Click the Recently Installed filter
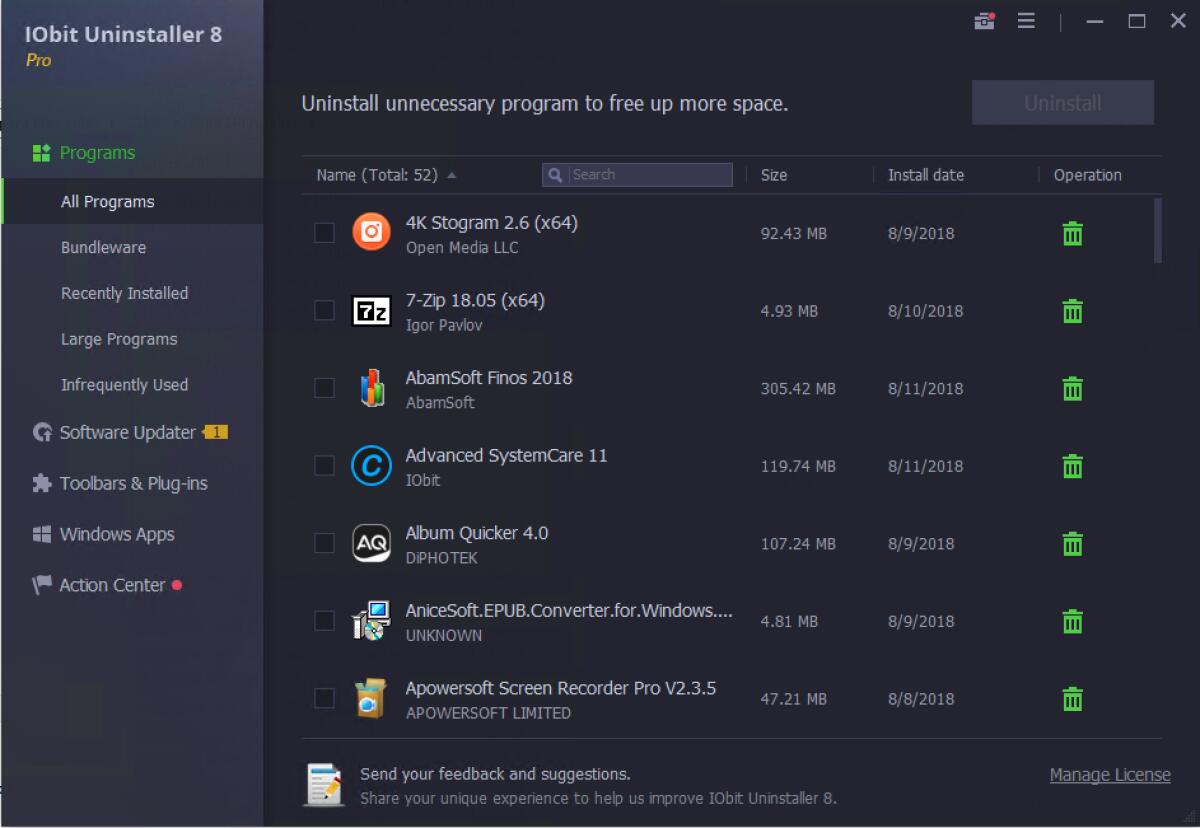Viewport: 1200px width, 828px height. 124,293
